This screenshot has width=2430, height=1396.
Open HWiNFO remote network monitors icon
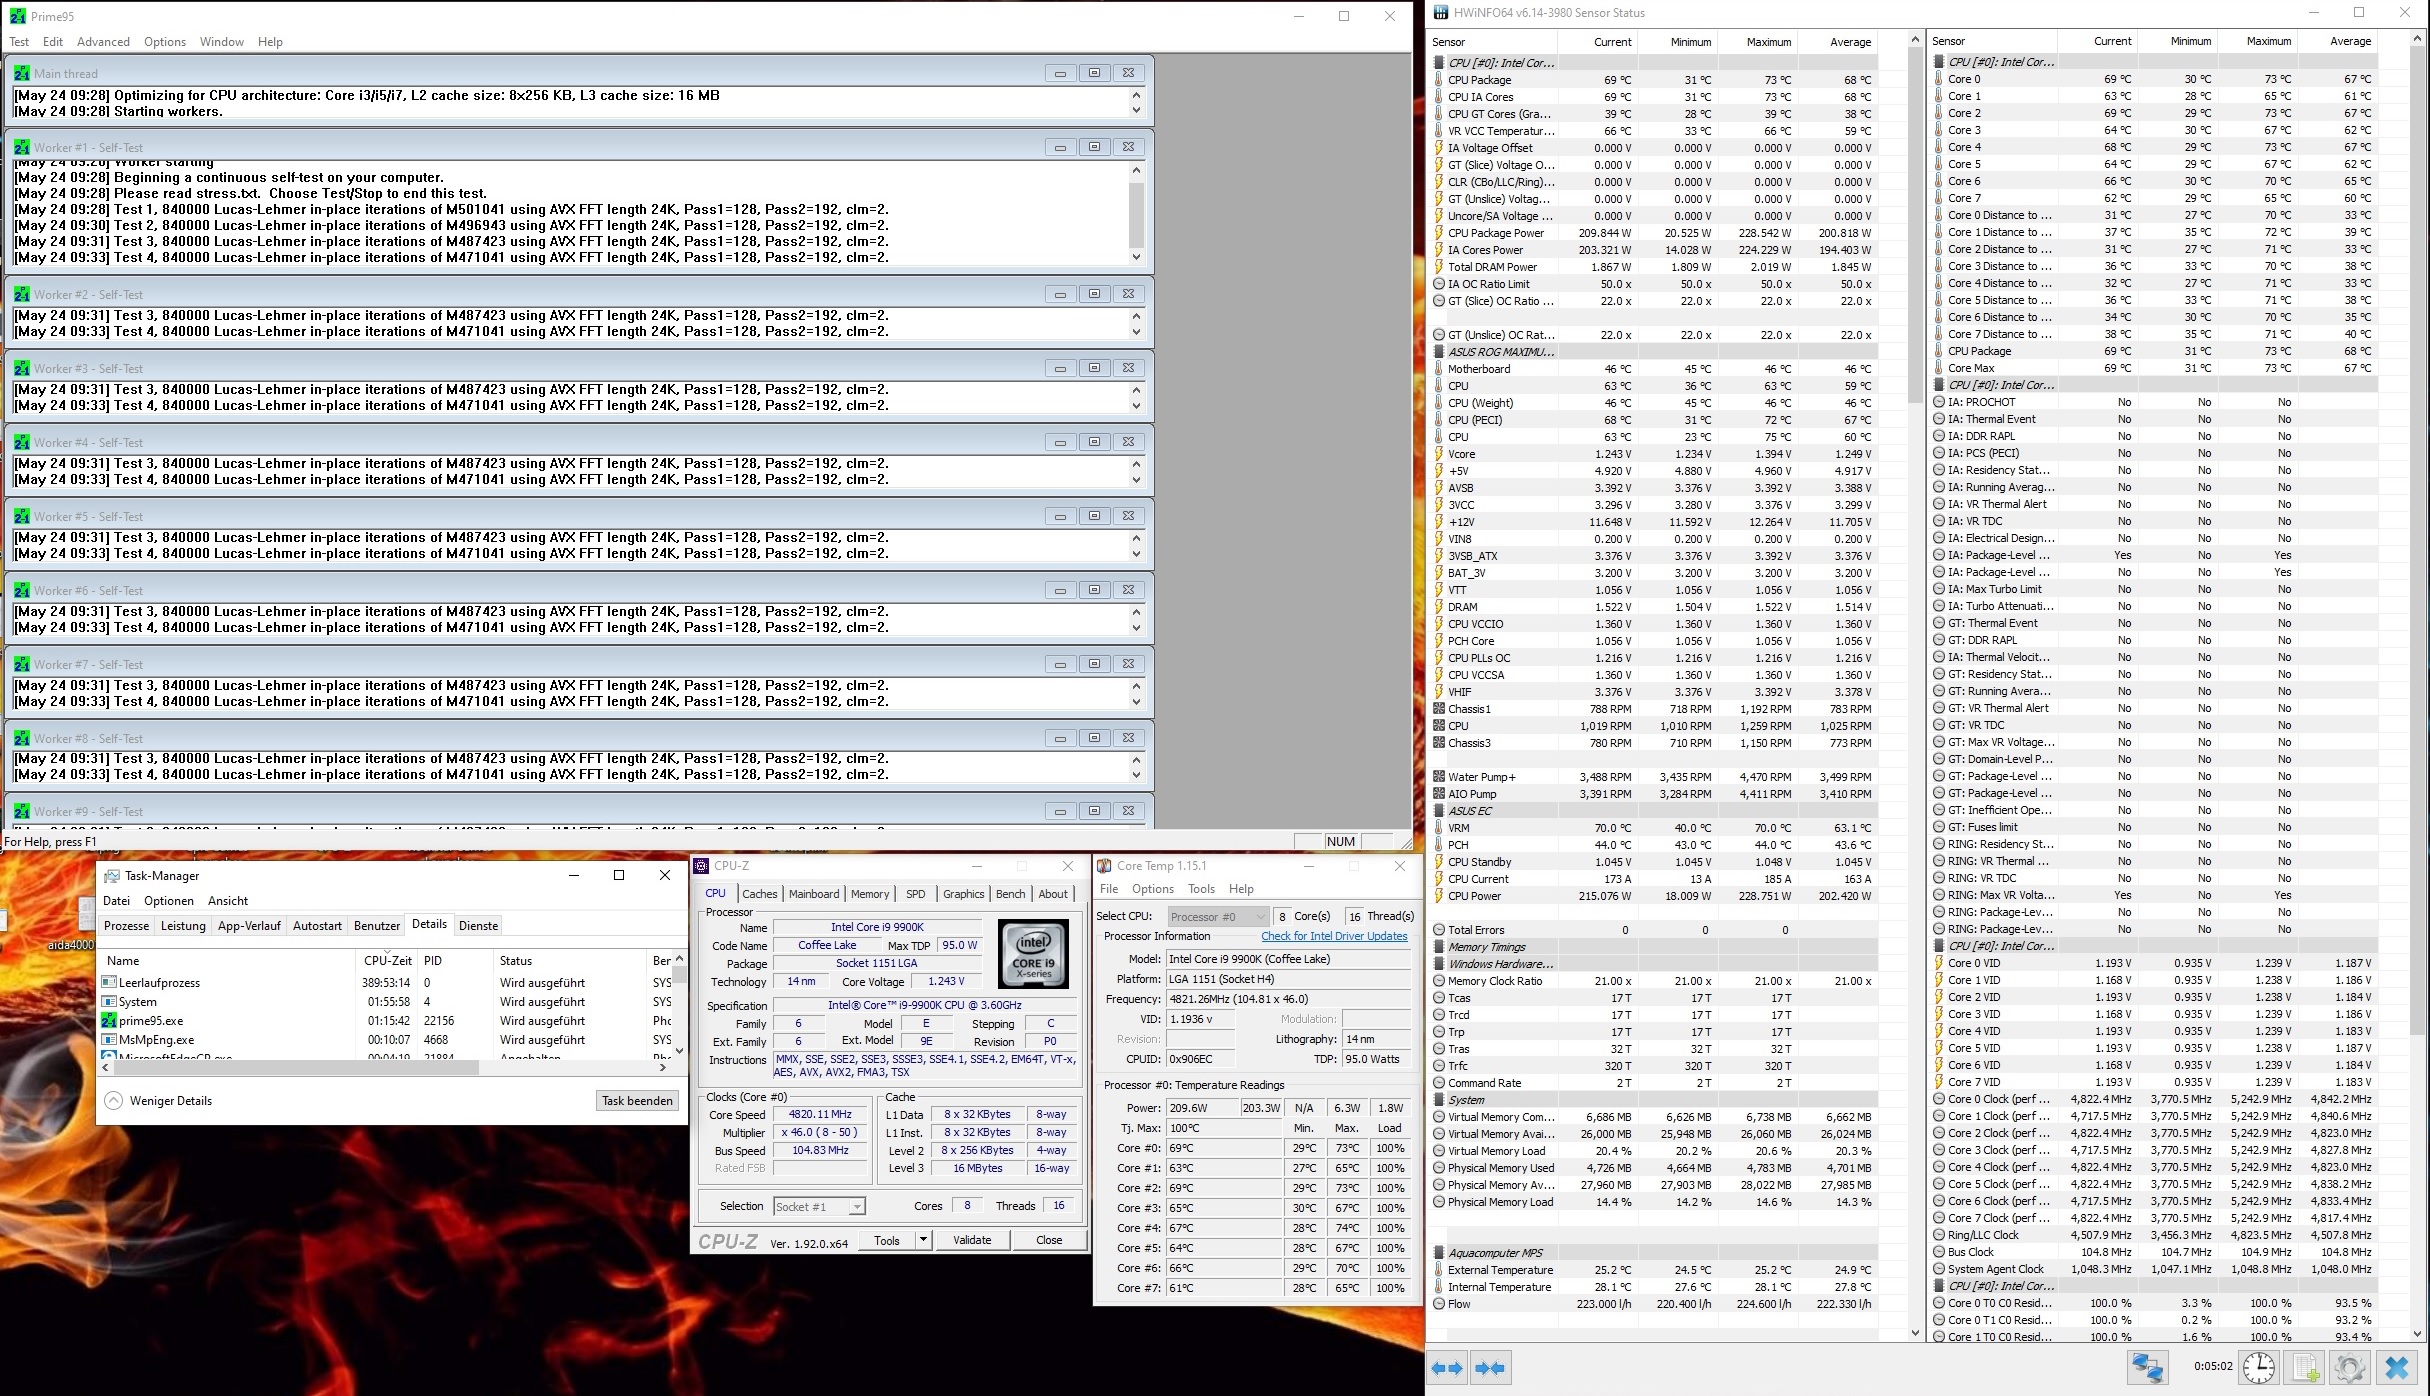(x=2146, y=1368)
